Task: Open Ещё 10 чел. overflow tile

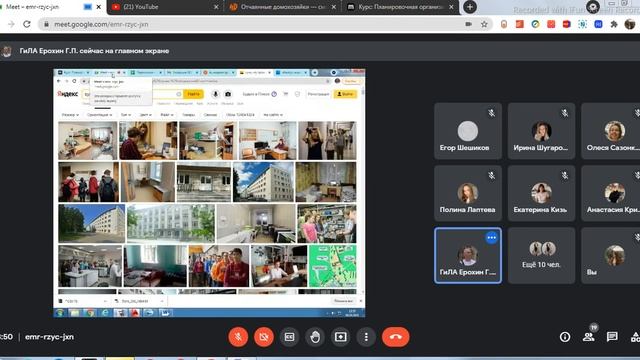Action: (541, 256)
